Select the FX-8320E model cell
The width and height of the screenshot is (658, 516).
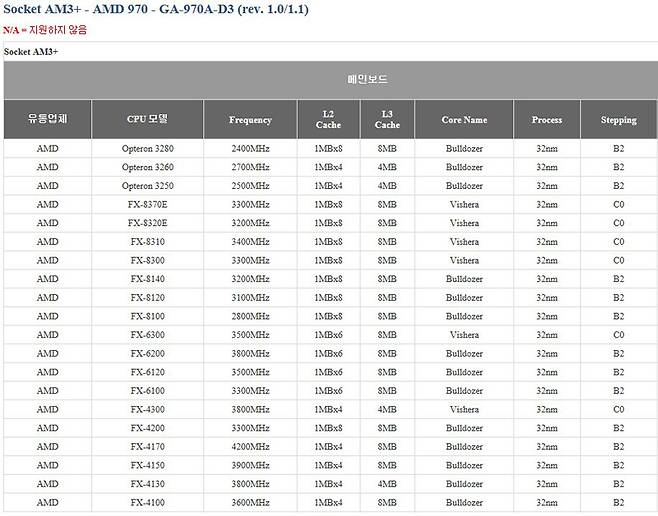(x=148, y=223)
